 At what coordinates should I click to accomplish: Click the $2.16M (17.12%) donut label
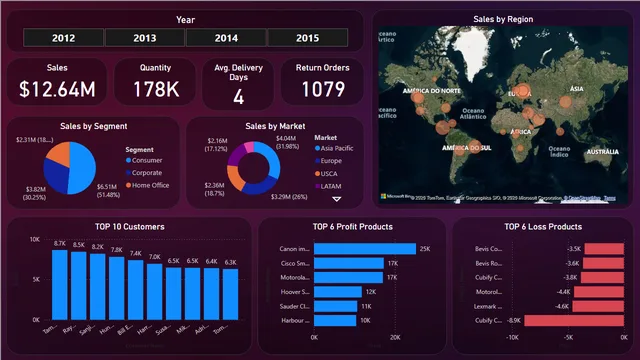pos(216,145)
